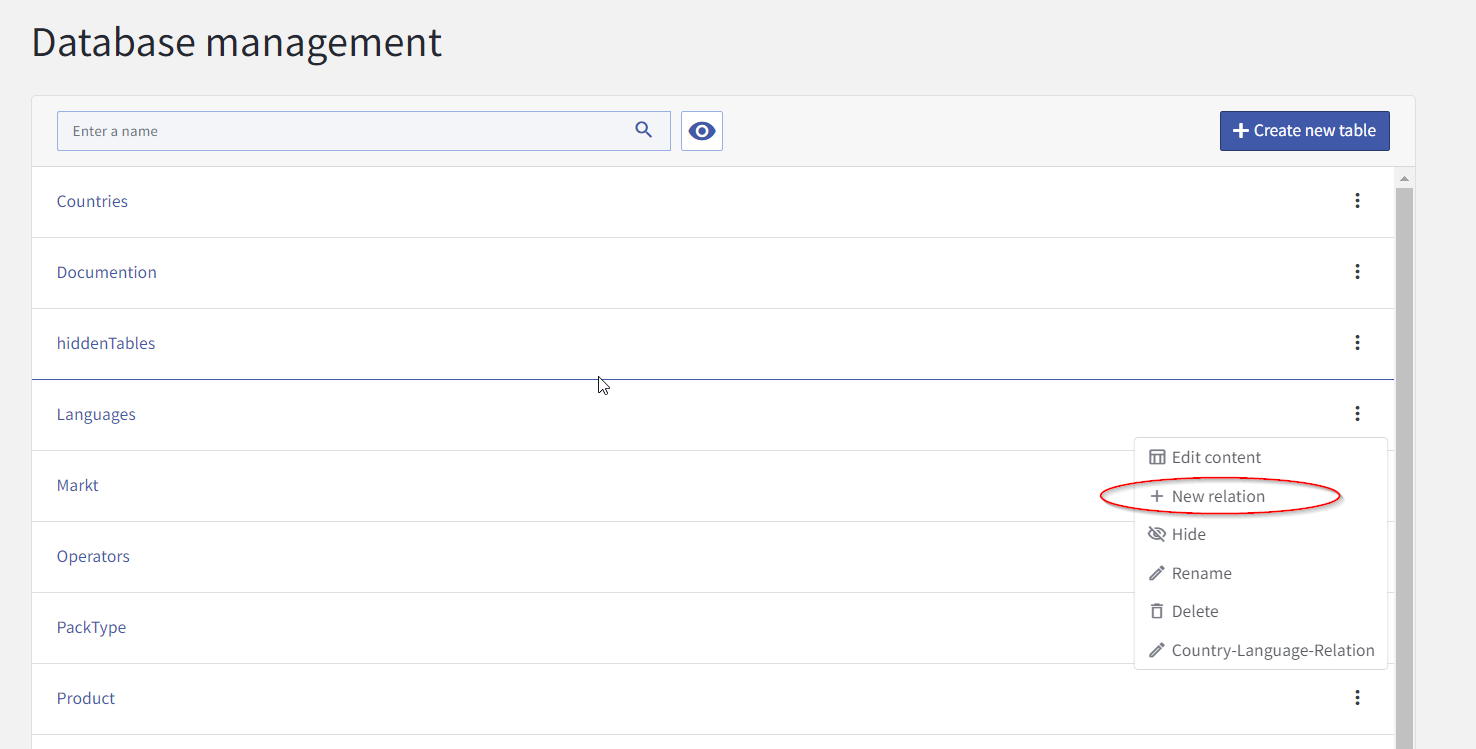
Task: Open the Operators table link
Action: click(x=93, y=556)
